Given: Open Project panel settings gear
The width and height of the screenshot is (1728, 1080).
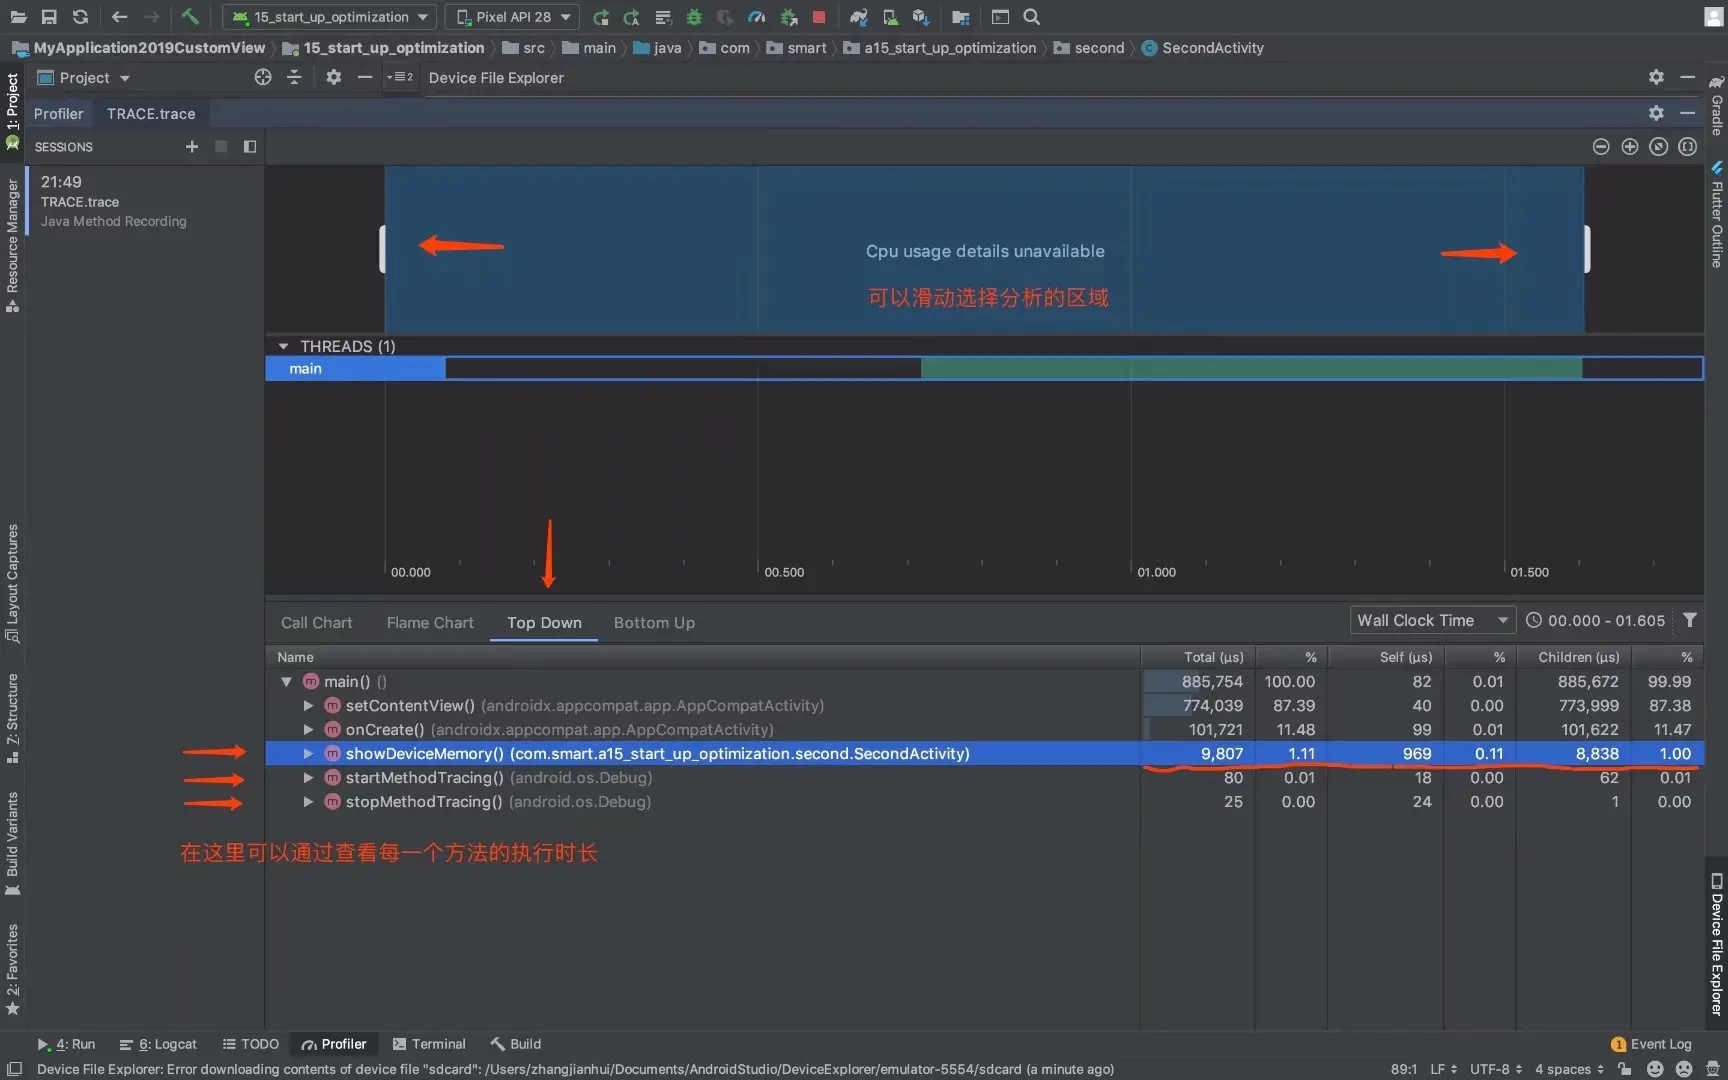Looking at the screenshot, I should [x=334, y=77].
